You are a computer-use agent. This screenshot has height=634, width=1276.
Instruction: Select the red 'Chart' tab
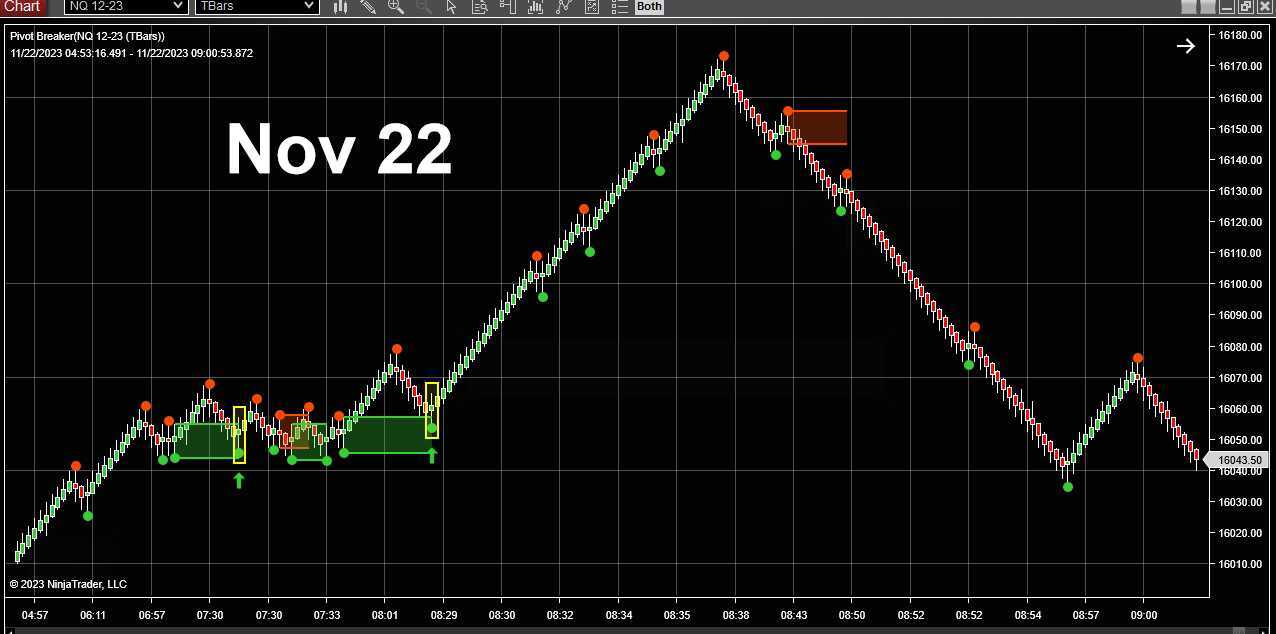pos(22,7)
